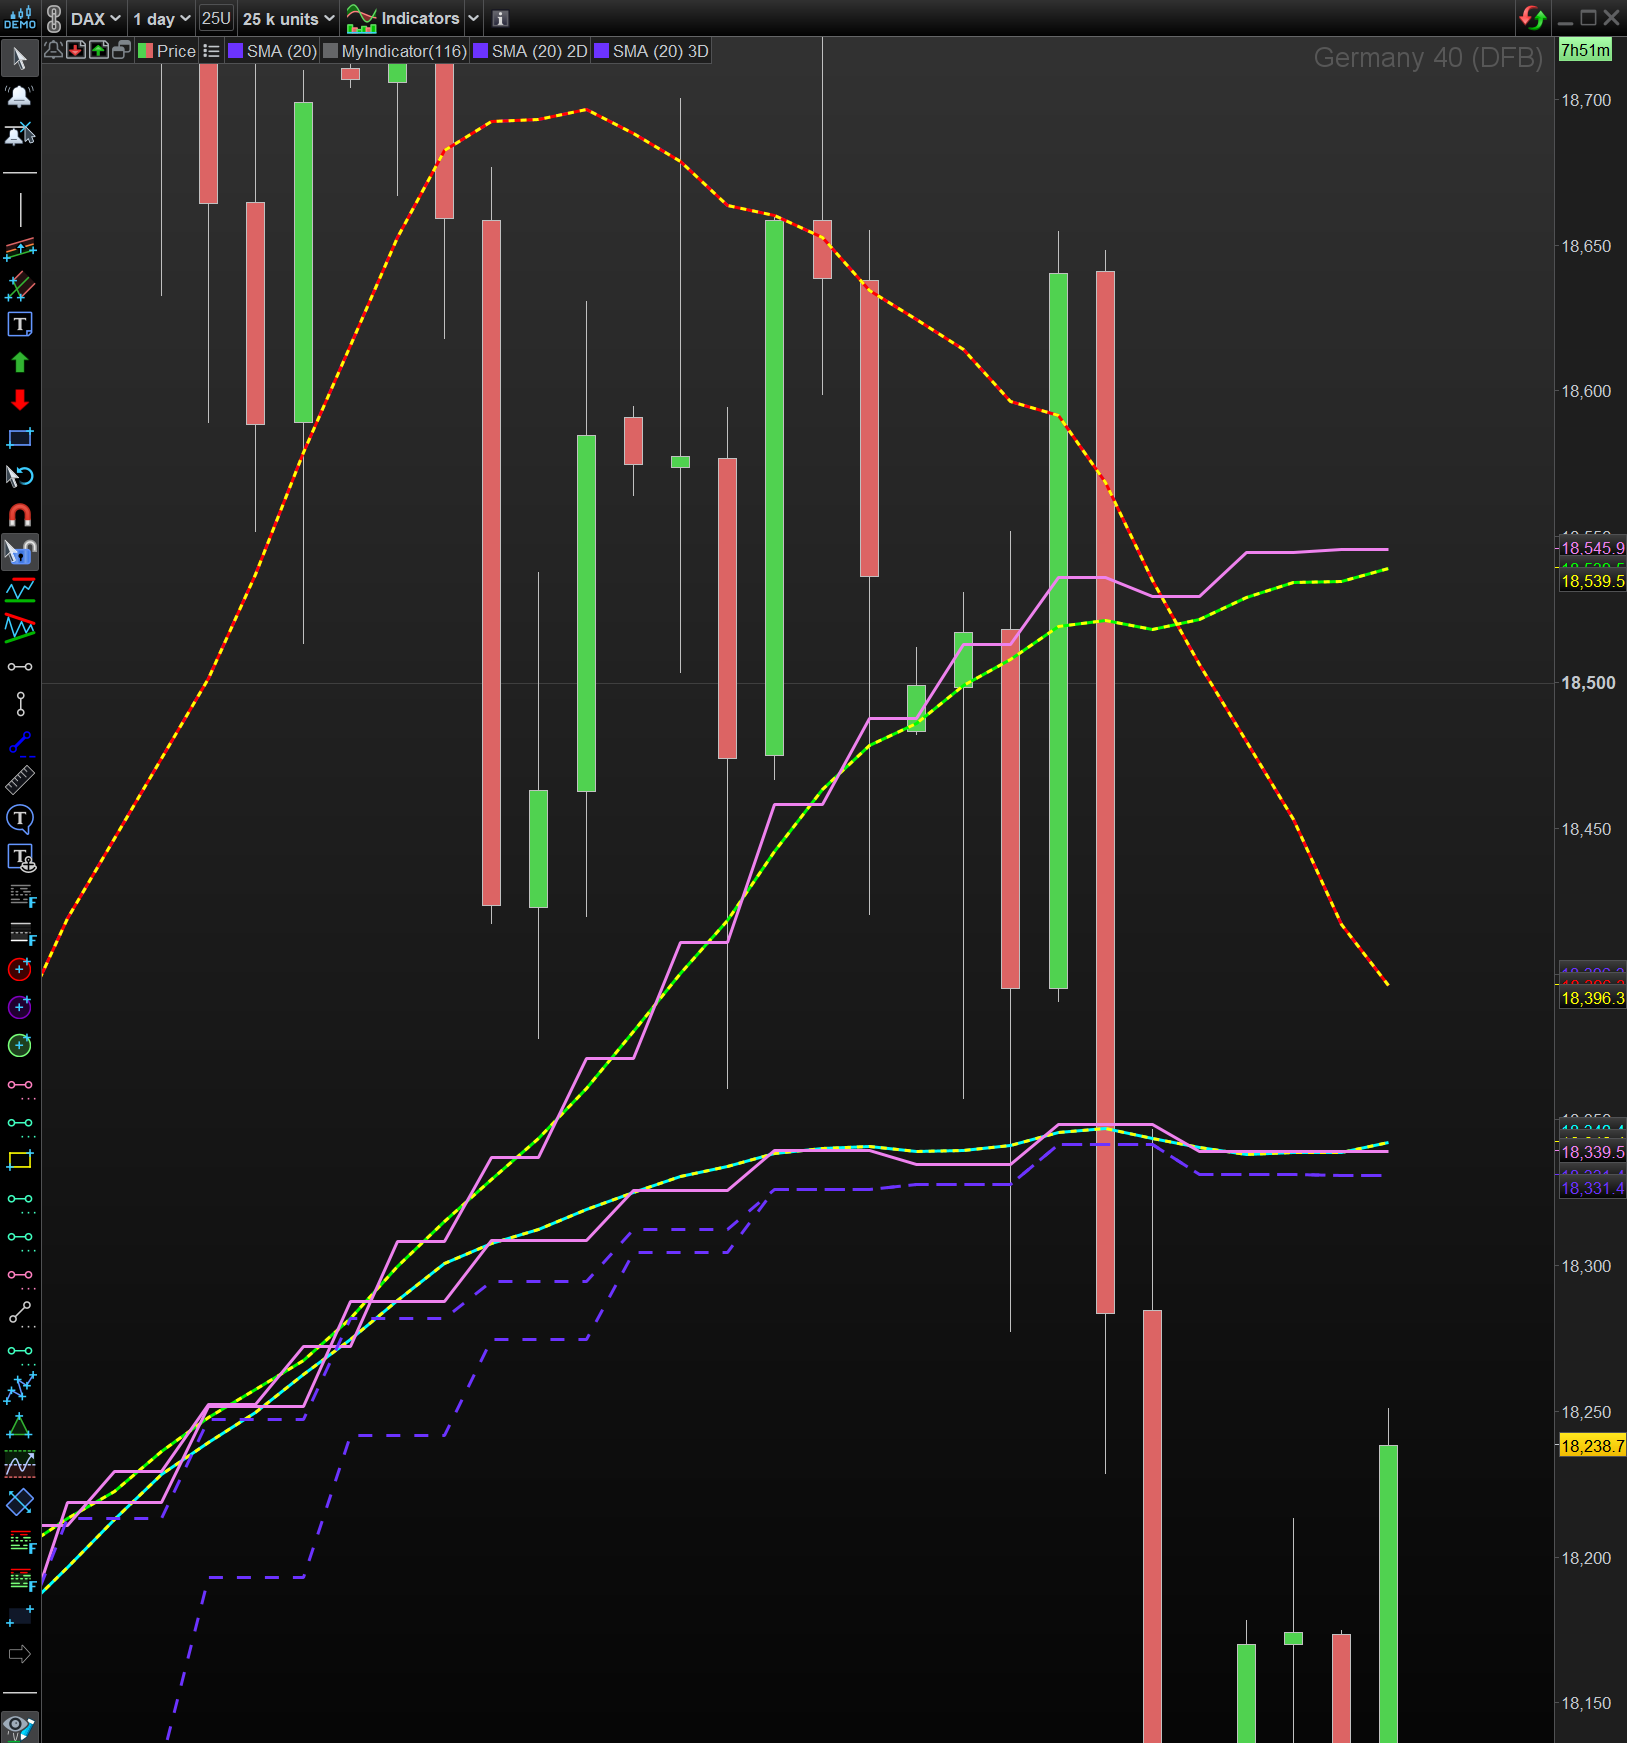
Task: Click the list icon next to Price
Action: (x=211, y=51)
